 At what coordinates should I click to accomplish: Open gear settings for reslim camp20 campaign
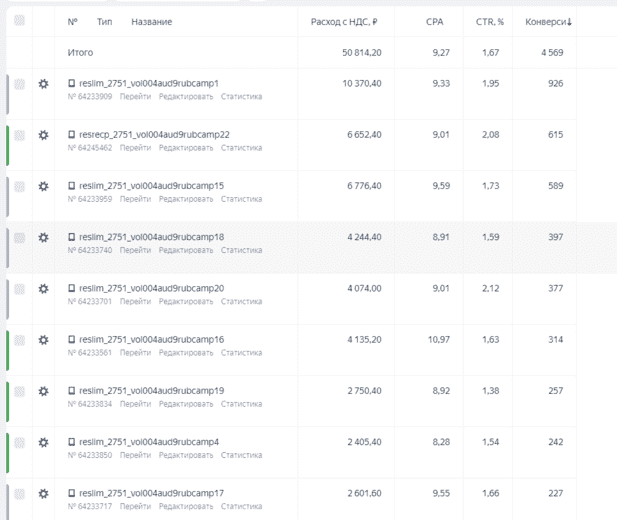click(43, 289)
